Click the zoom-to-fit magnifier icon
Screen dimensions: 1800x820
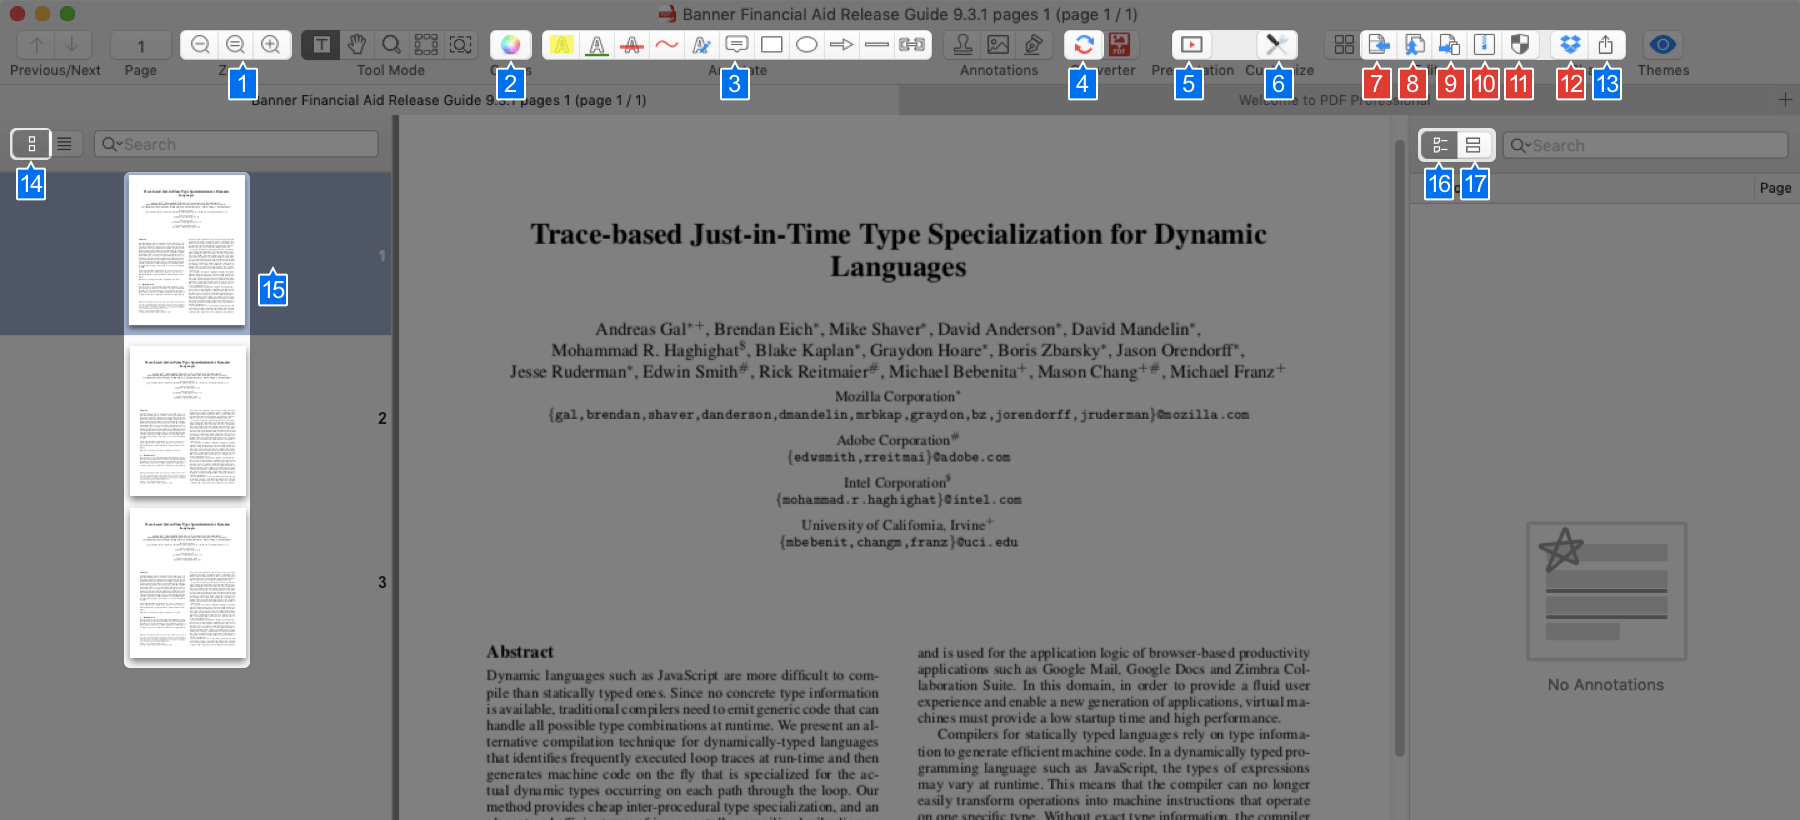(x=236, y=45)
